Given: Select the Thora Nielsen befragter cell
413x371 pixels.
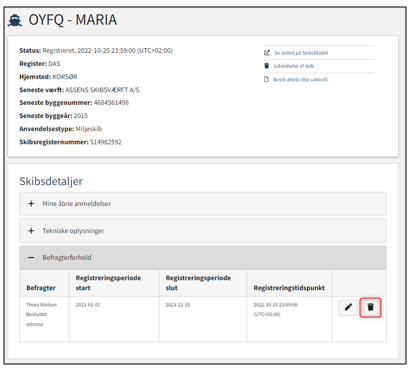Looking at the screenshot, I should click(x=44, y=319).
